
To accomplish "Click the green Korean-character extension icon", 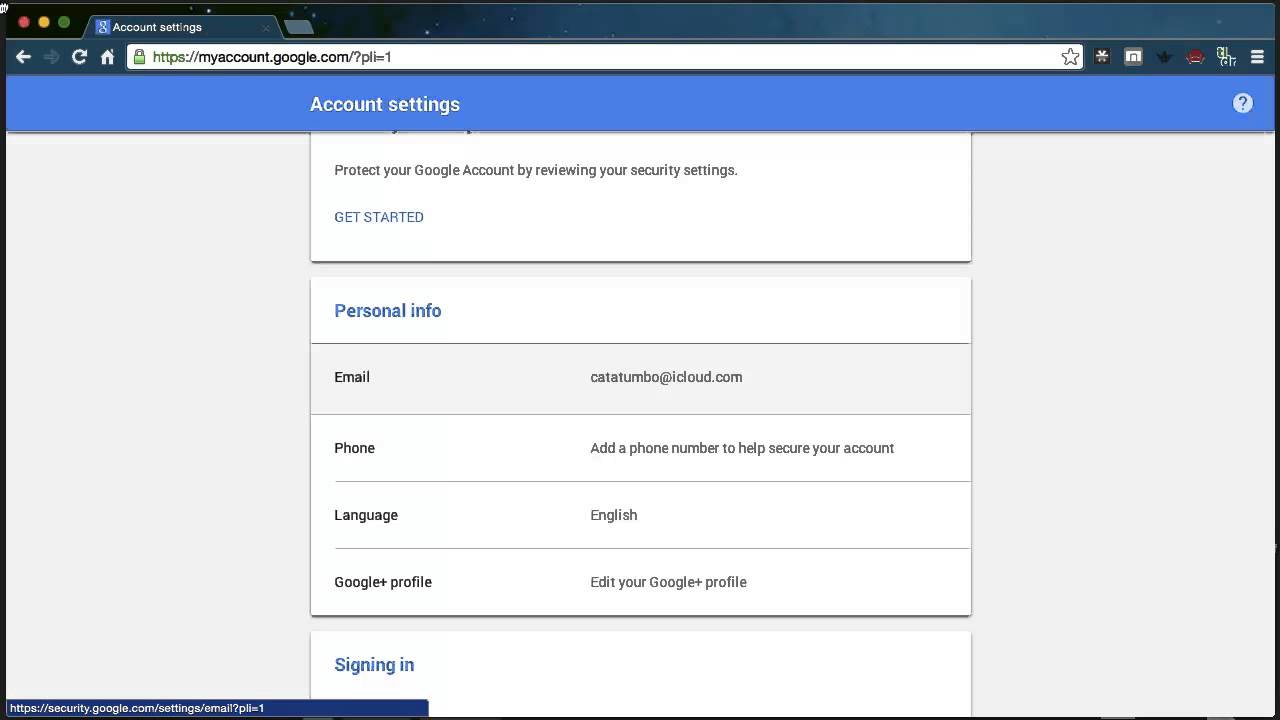I will [x=1226, y=57].
